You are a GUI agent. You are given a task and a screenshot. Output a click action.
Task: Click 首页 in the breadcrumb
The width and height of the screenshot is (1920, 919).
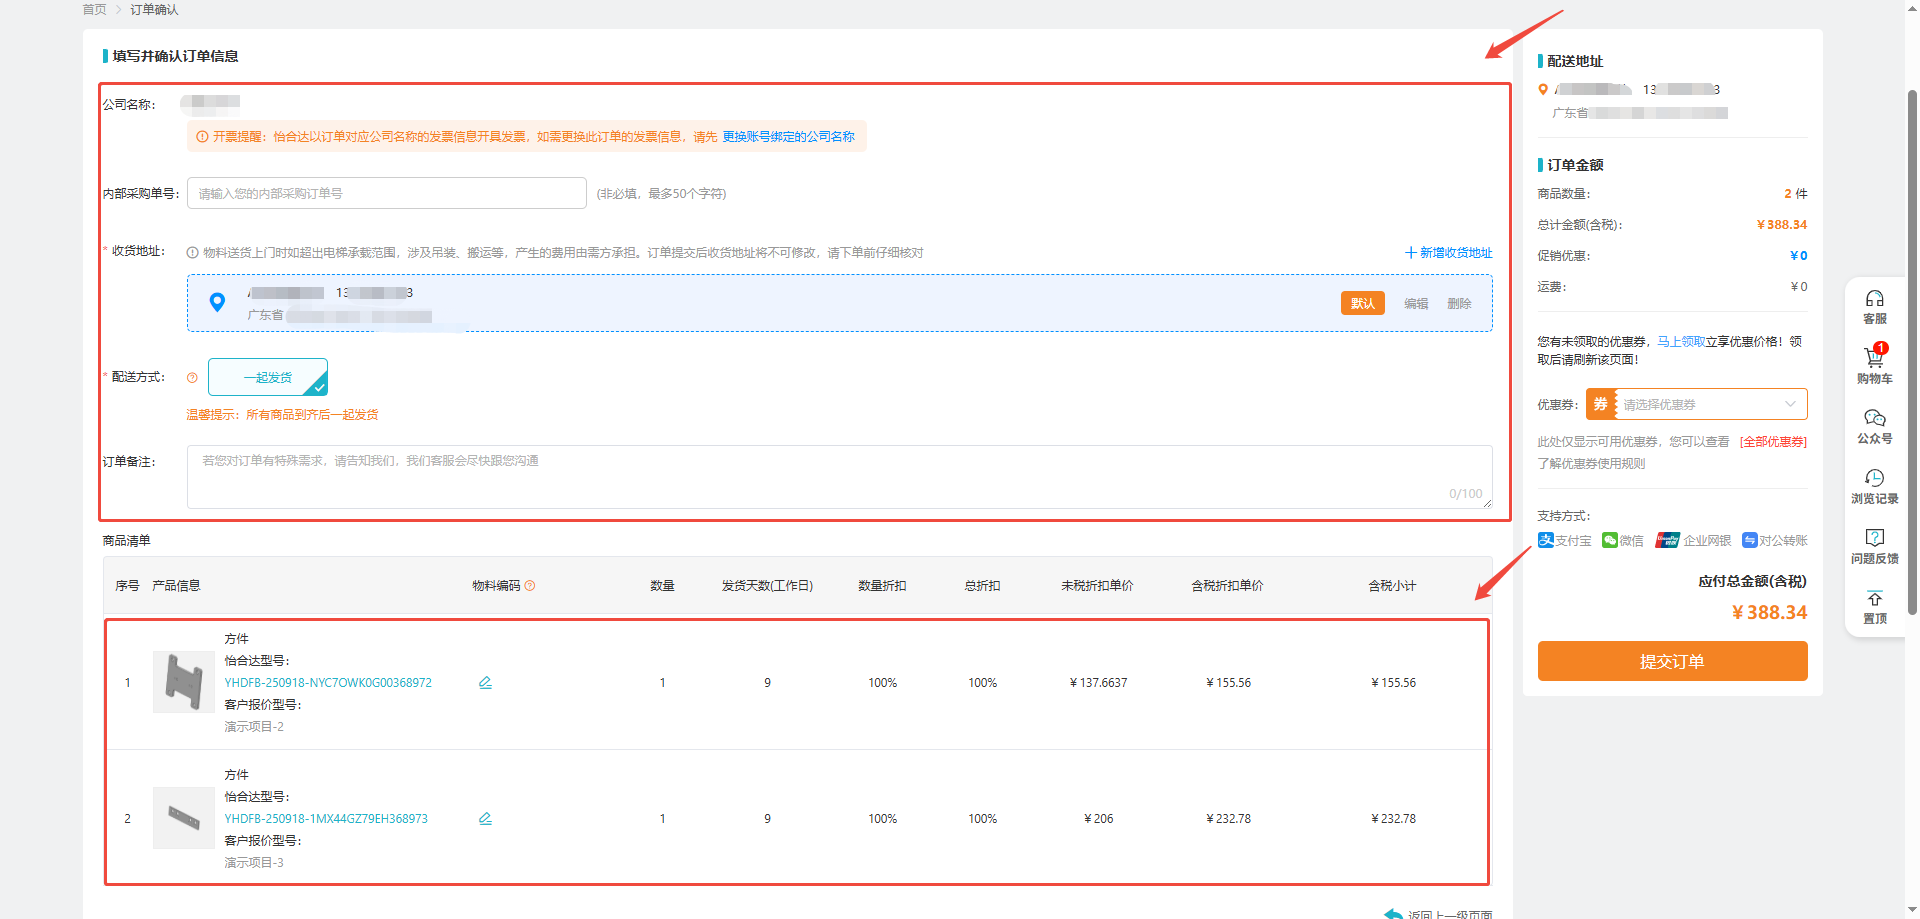(x=94, y=10)
